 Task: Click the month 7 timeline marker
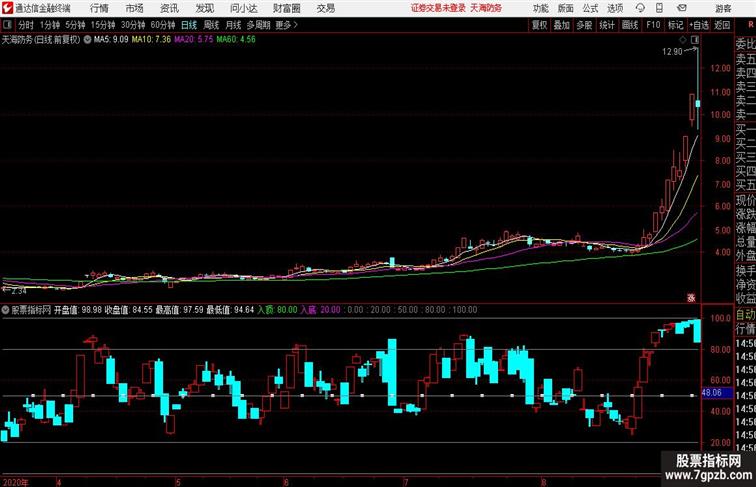click(406, 482)
